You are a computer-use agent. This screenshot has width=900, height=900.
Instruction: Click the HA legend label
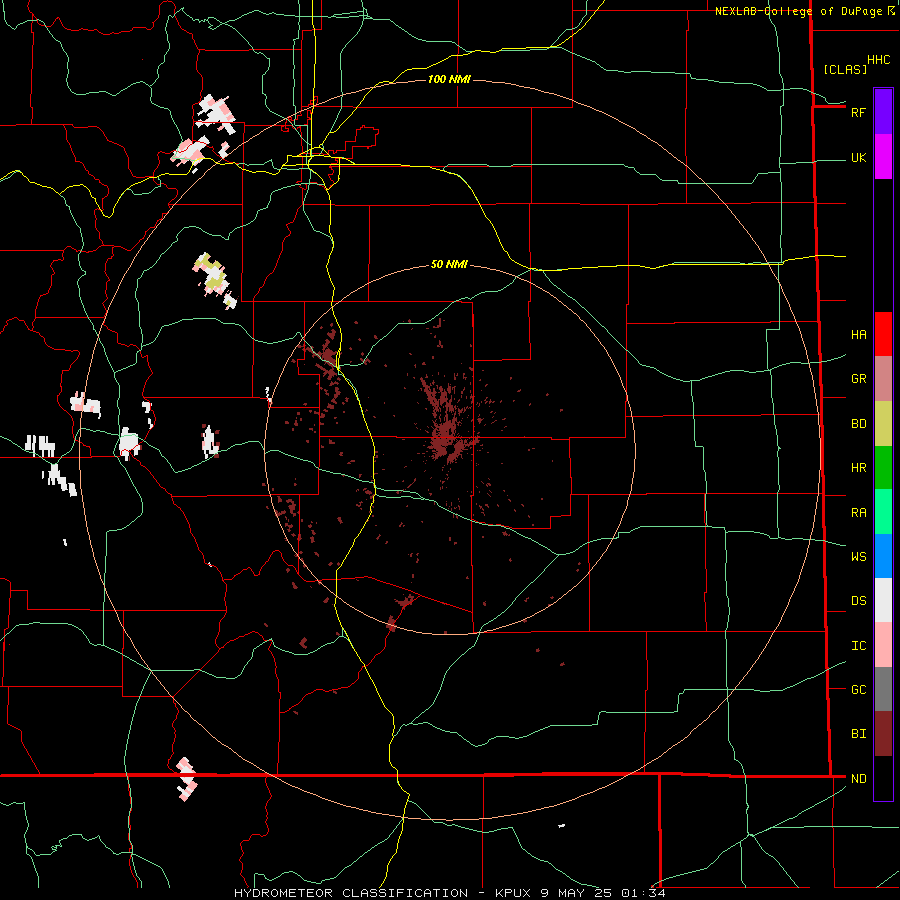(x=858, y=335)
